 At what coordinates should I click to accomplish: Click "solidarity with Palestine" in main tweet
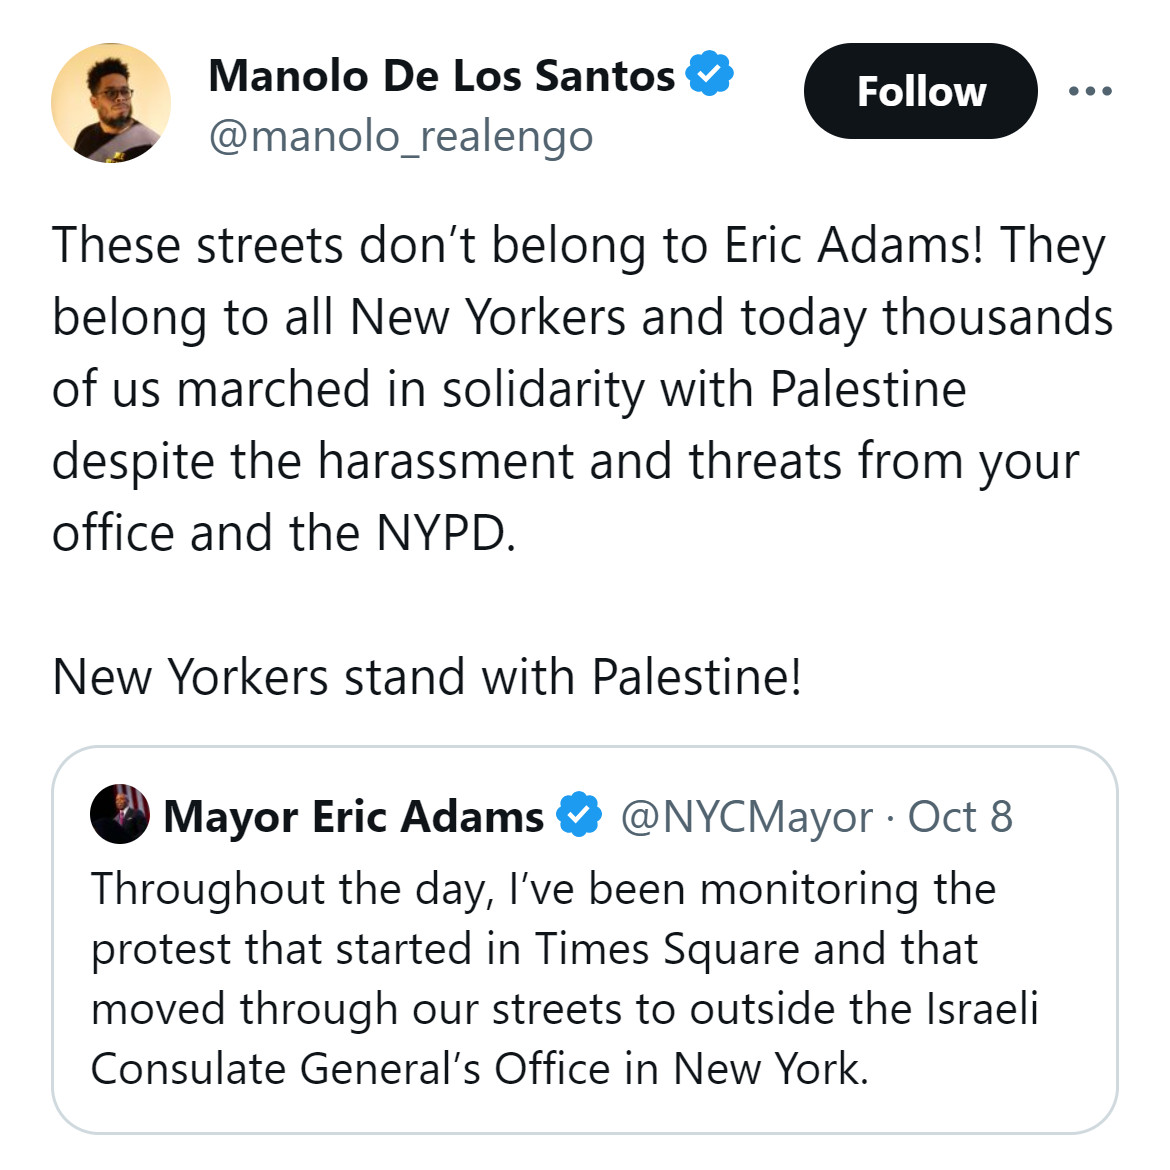click(x=704, y=389)
